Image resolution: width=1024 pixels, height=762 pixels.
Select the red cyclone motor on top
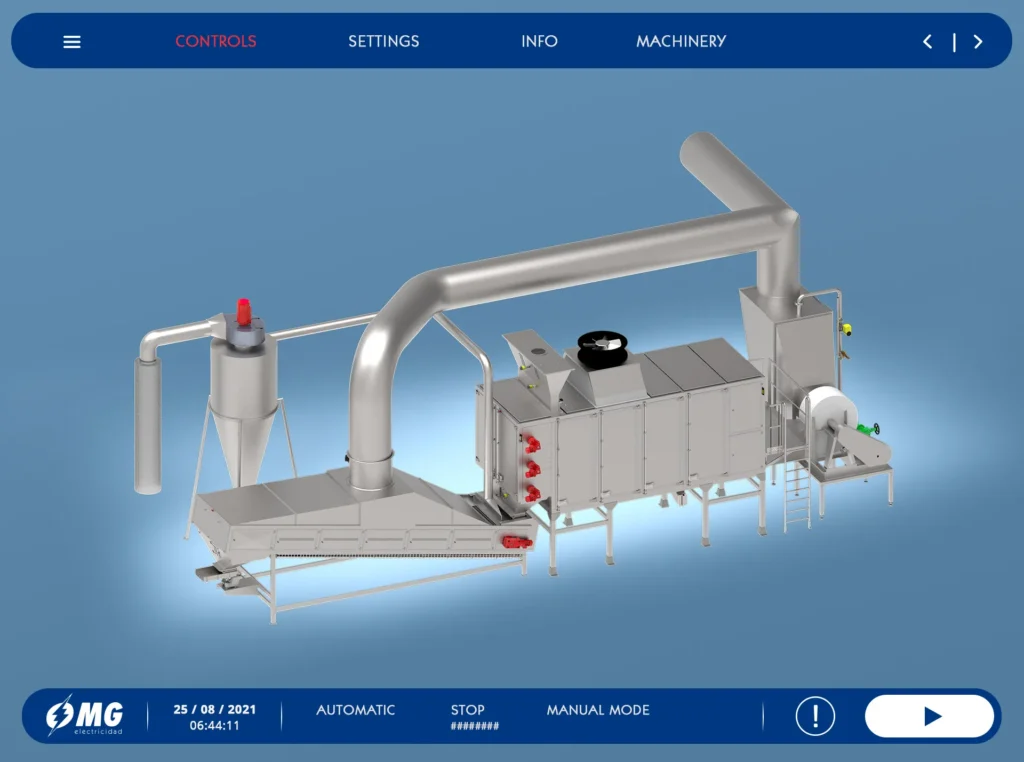(244, 312)
